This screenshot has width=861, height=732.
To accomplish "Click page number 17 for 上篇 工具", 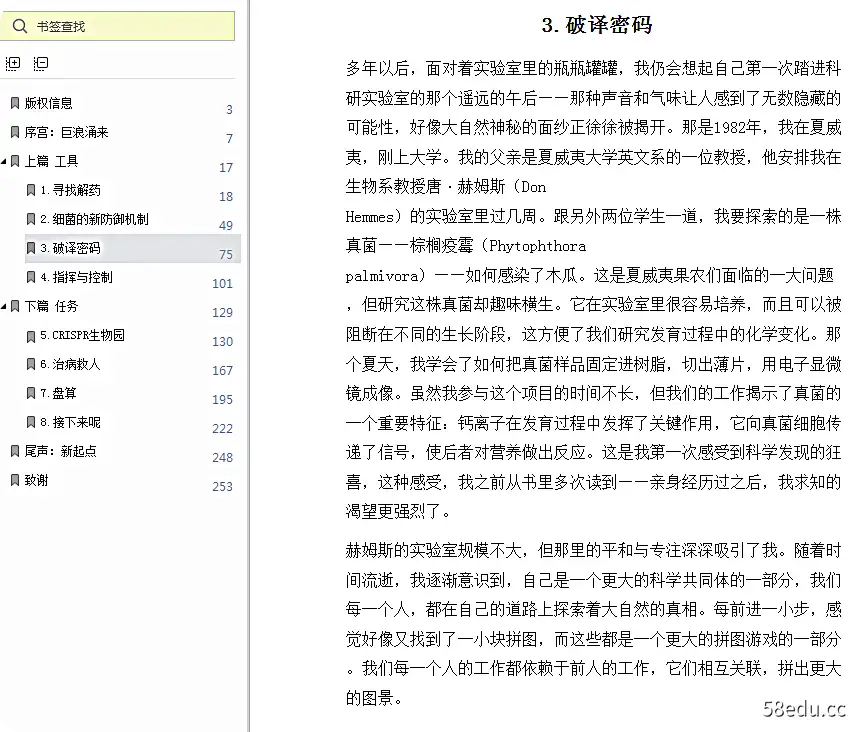I will point(226,167).
